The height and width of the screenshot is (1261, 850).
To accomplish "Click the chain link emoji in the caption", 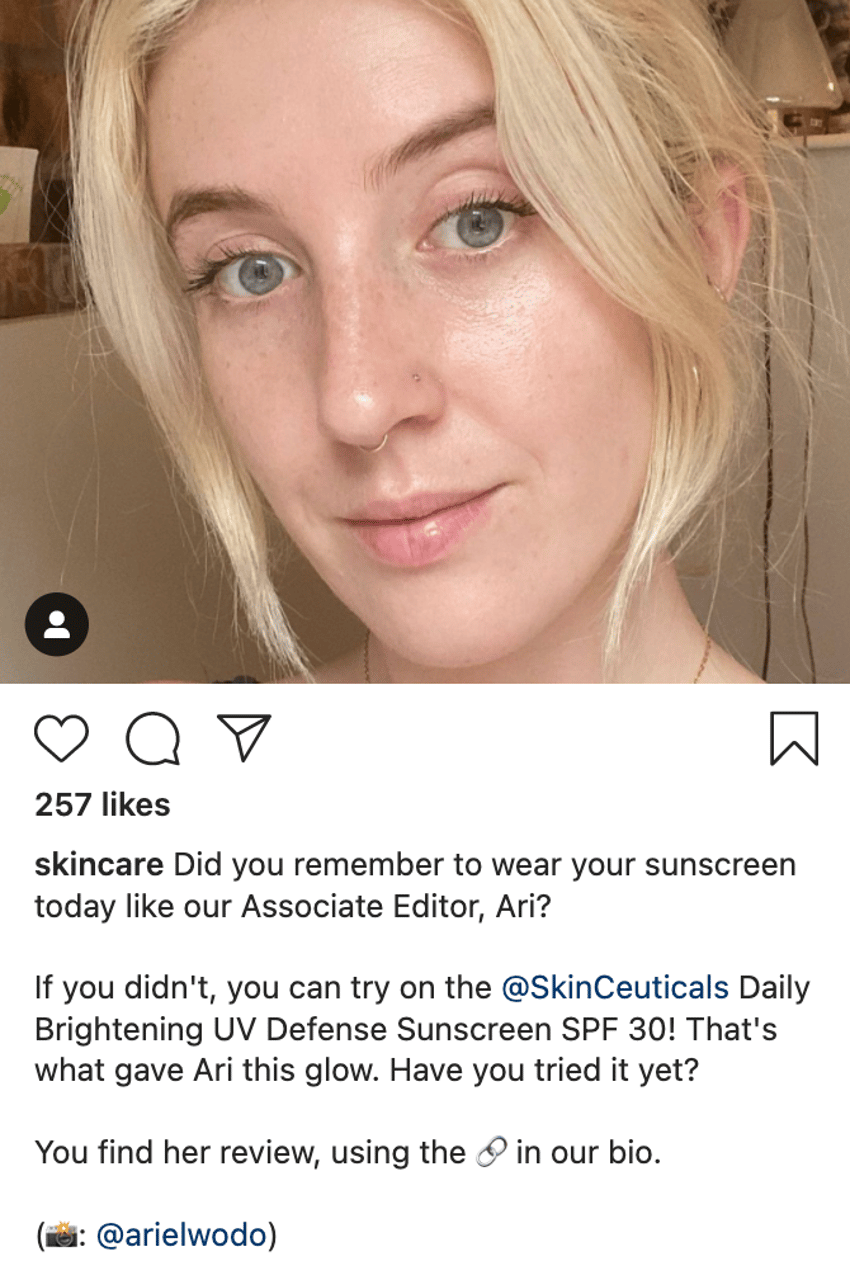I will pyautogui.click(x=491, y=1153).
